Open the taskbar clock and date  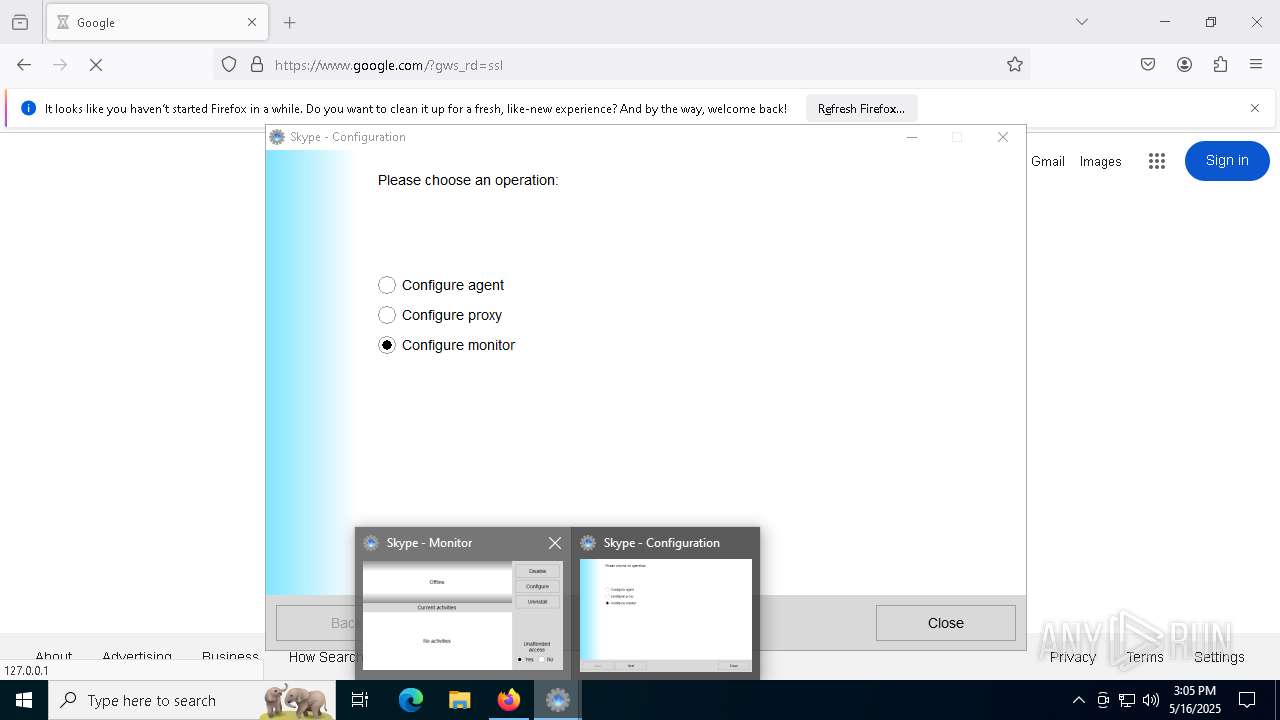coord(1195,700)
